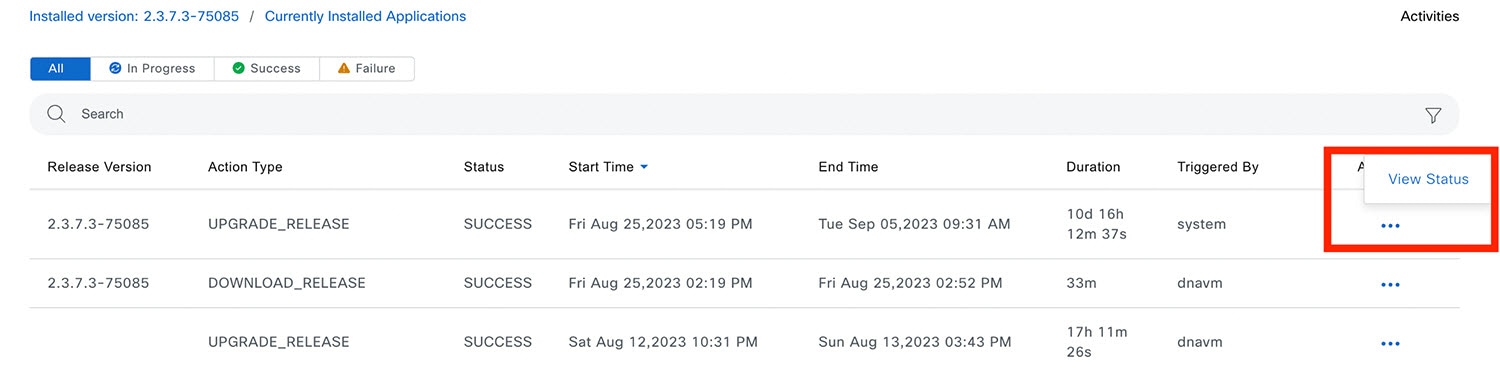
Task: Open actions menu for first UPGRADE_RELEASE row
Action: point(1390,225)
